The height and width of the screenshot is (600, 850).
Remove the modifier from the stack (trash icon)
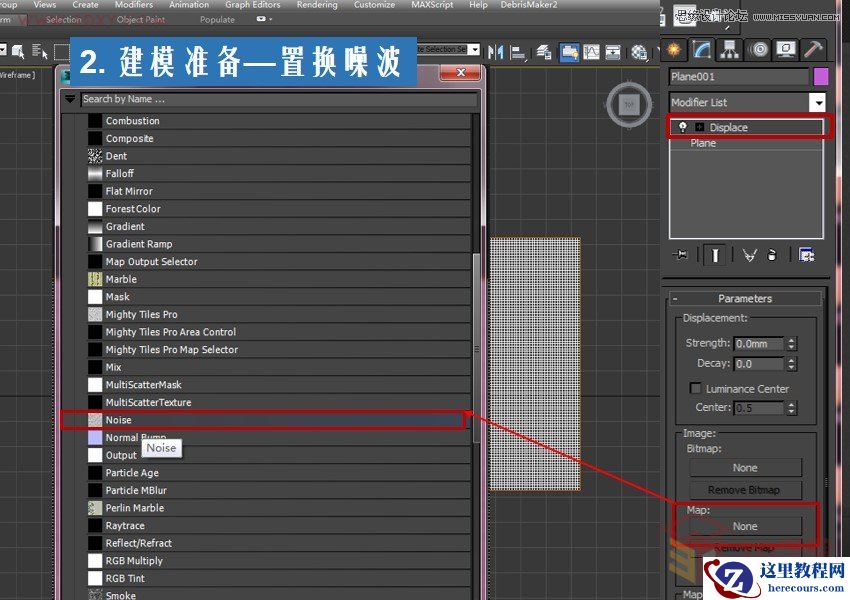[x=769, y=254]
